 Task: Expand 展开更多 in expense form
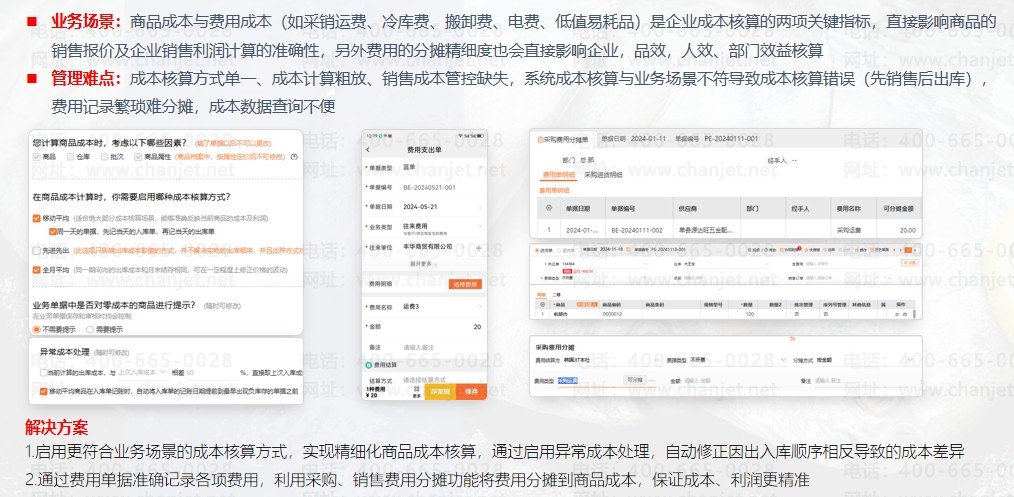click(x=424, y=264)
